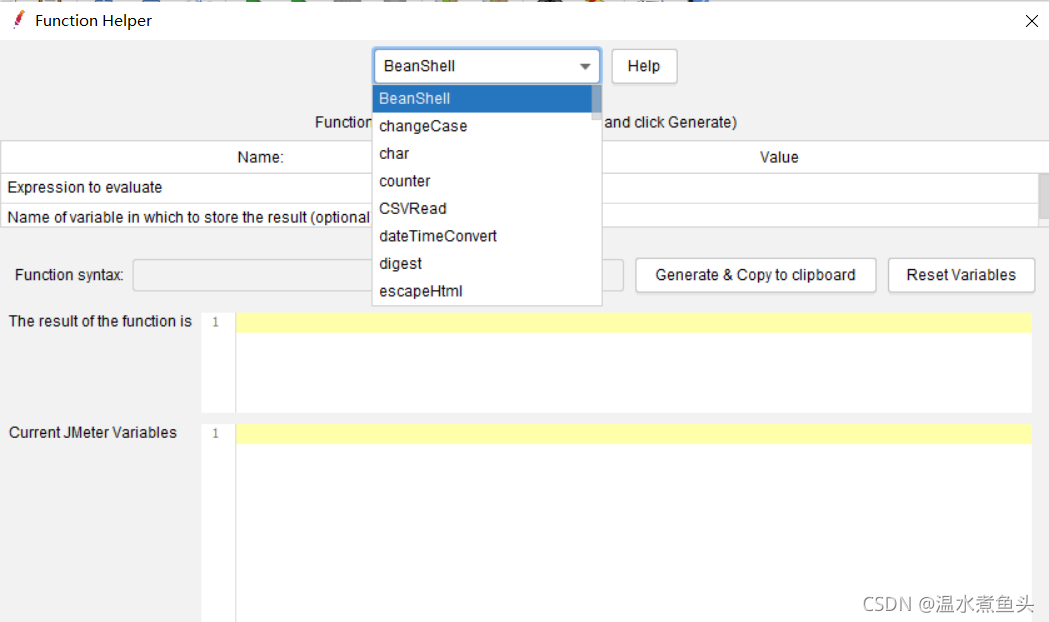The width and height of the screenshot is (1049, 622).
Task: Select counter in the function list
Action: tap(482, 181)
